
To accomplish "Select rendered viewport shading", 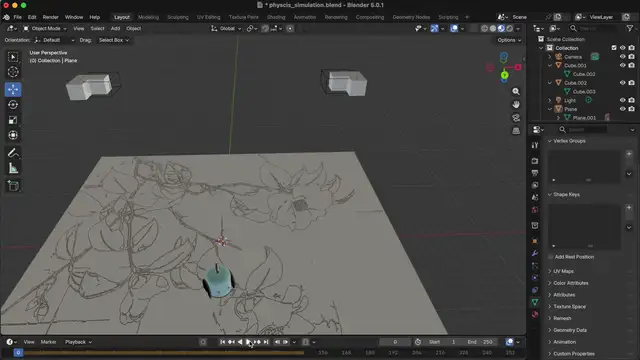I will pyautogui.click(x=510, y=29).
